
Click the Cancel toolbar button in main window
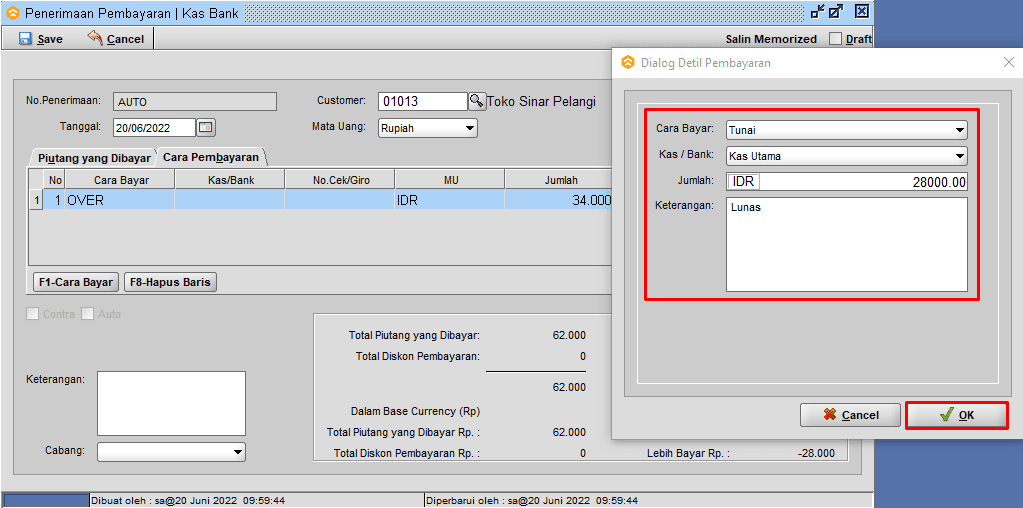(x=115, y=39)
